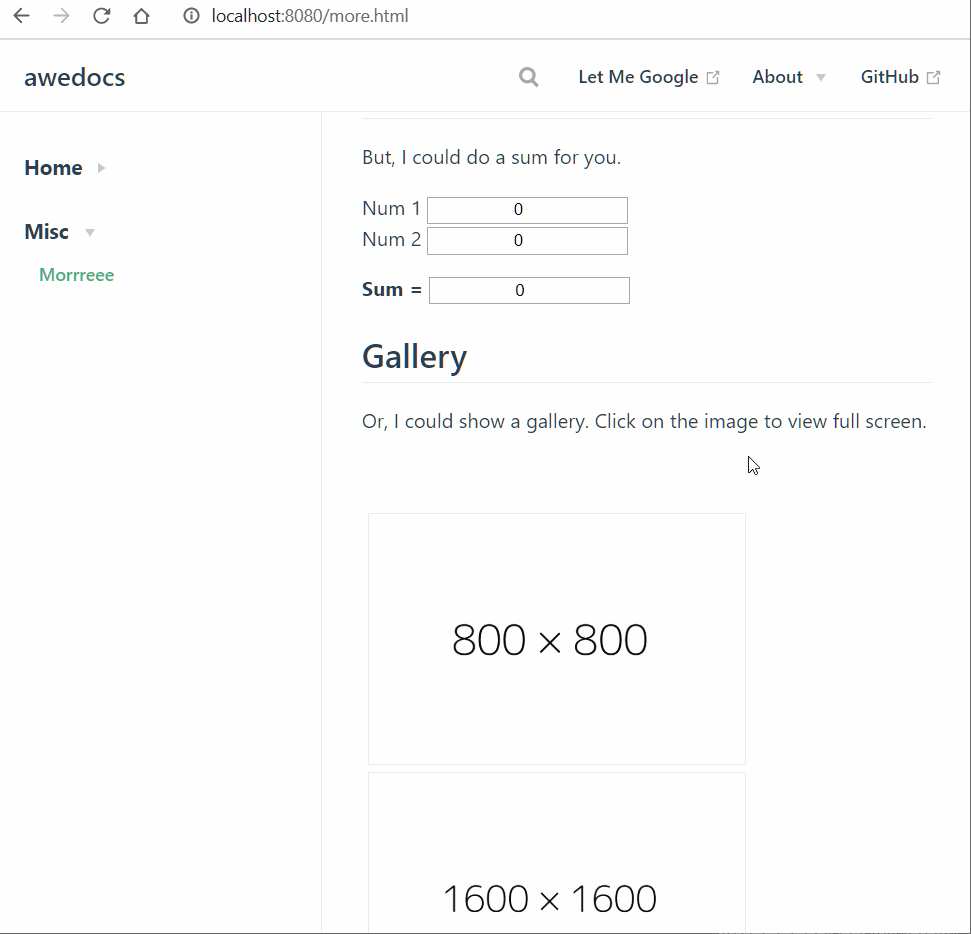Click the external-link icon beside GitHub
The height and width of the screenshot is (934, 971).
pyautogui.click(x=933, y=76)
